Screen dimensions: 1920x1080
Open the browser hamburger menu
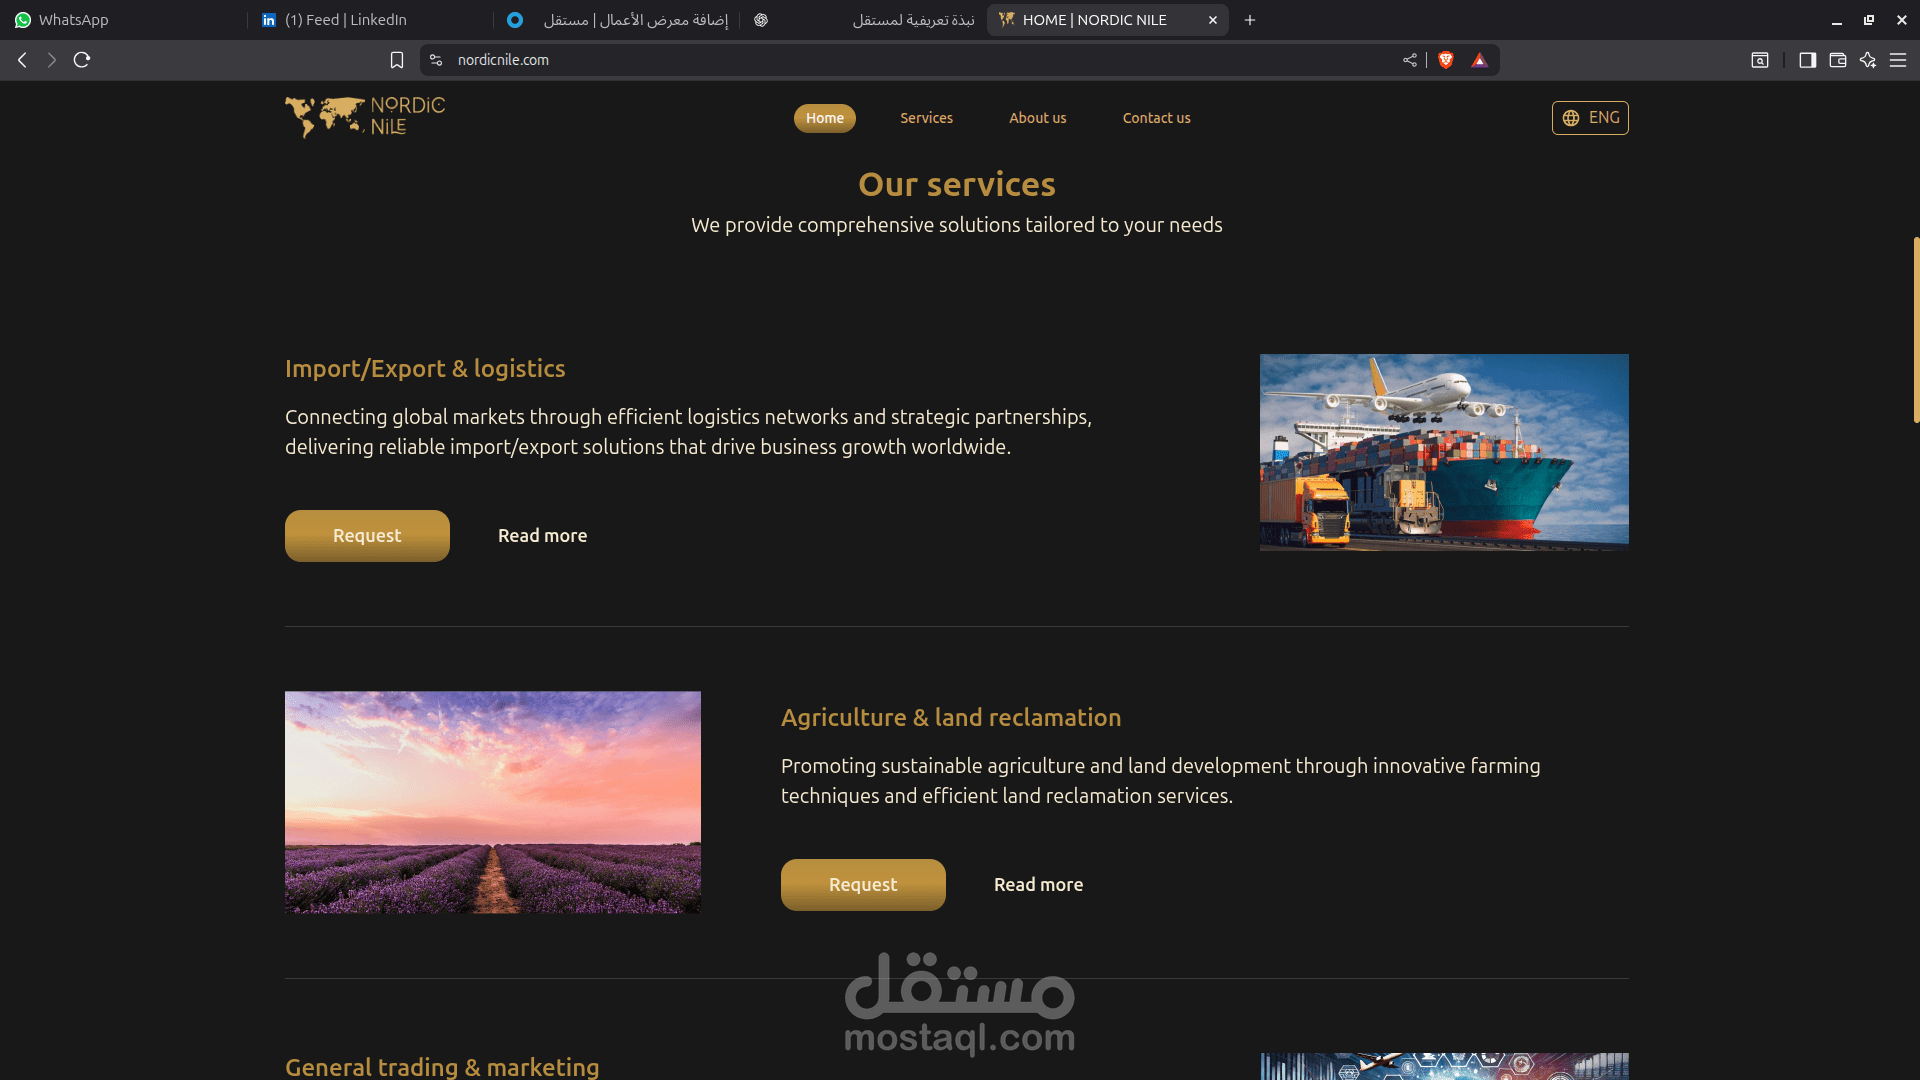1898,60
